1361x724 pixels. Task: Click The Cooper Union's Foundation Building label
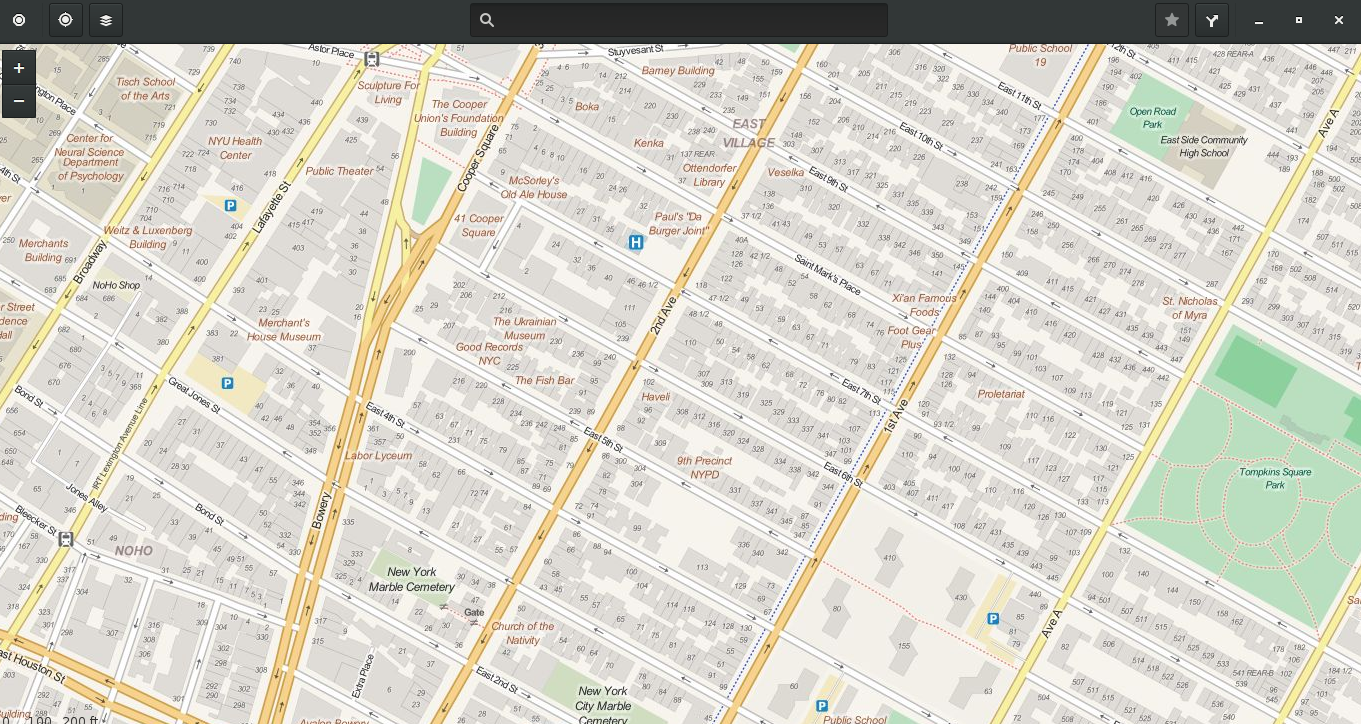tap(459, 118)
